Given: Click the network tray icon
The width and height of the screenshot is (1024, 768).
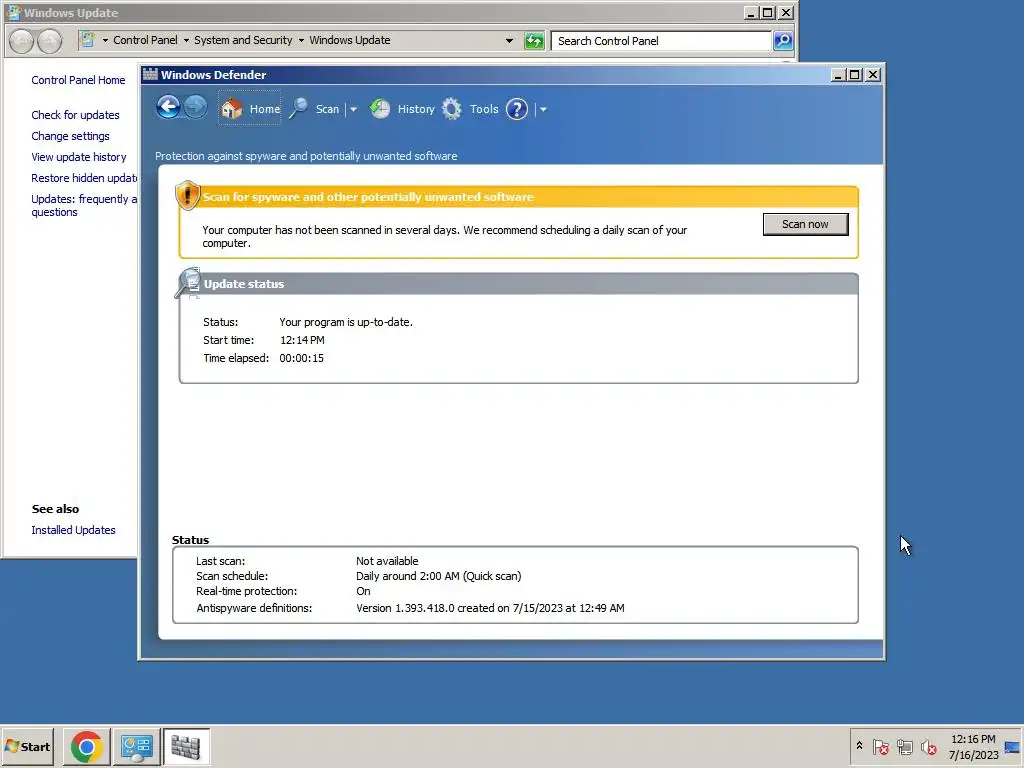Looking at the screenshot, I should 904,746.
